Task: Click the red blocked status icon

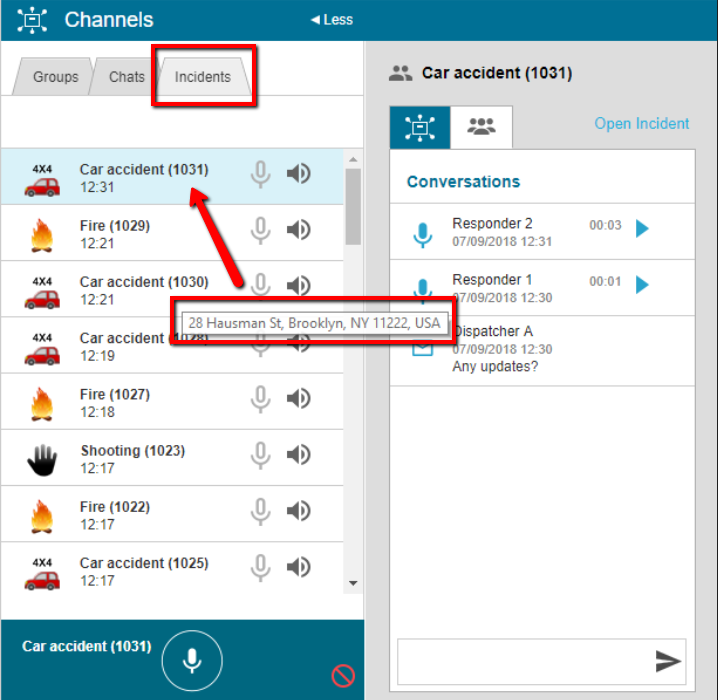Action: pos(343,676)
